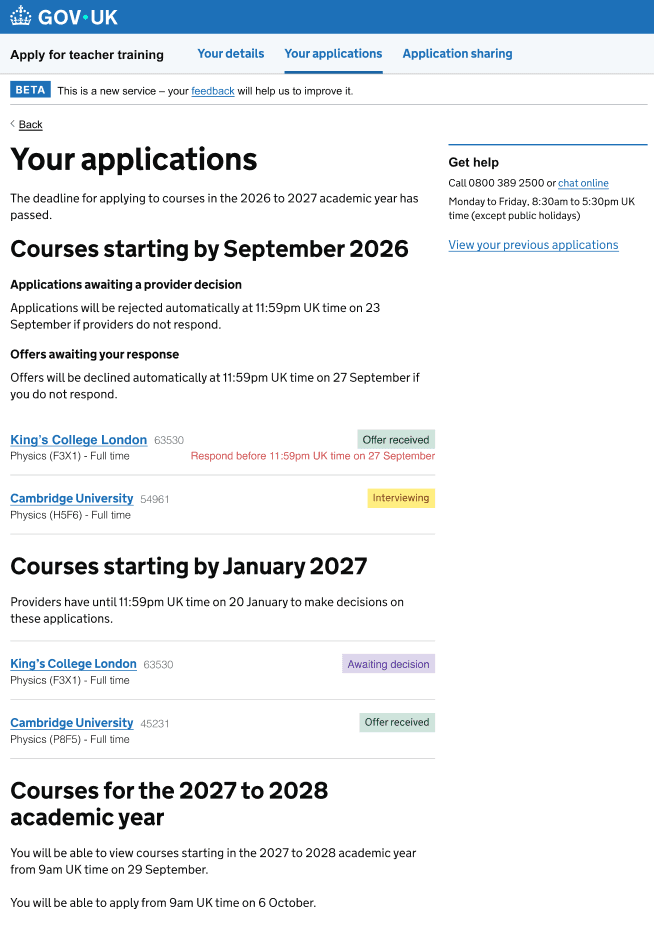Image resolution: width=654 pixels, height=925 pixels.
Task: Click the Interviewing status tag
Action: point(401,498)
